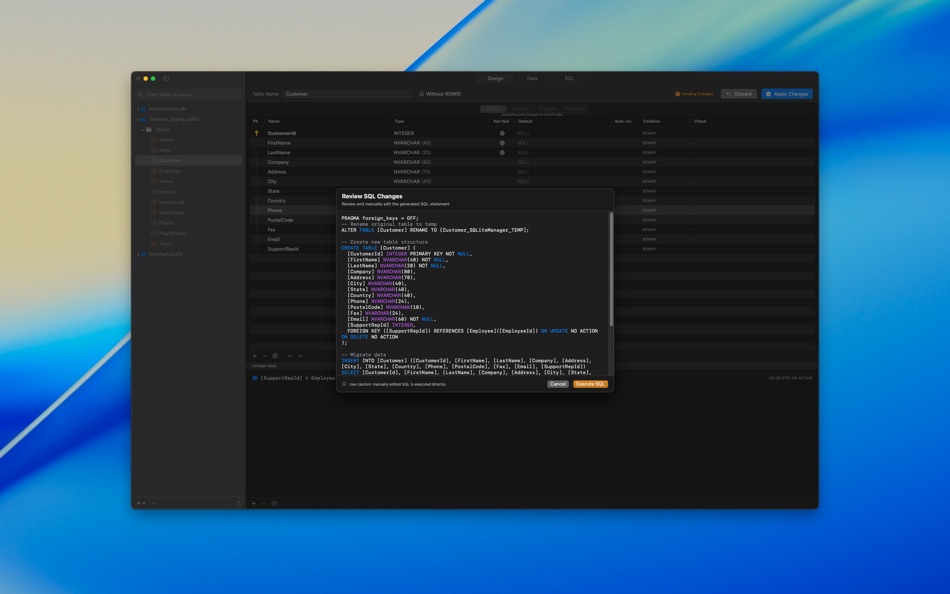The width and height of the screenshot is (950, 594).
Task: Switch to the Data tab
Action: click(x=532, y=78)
